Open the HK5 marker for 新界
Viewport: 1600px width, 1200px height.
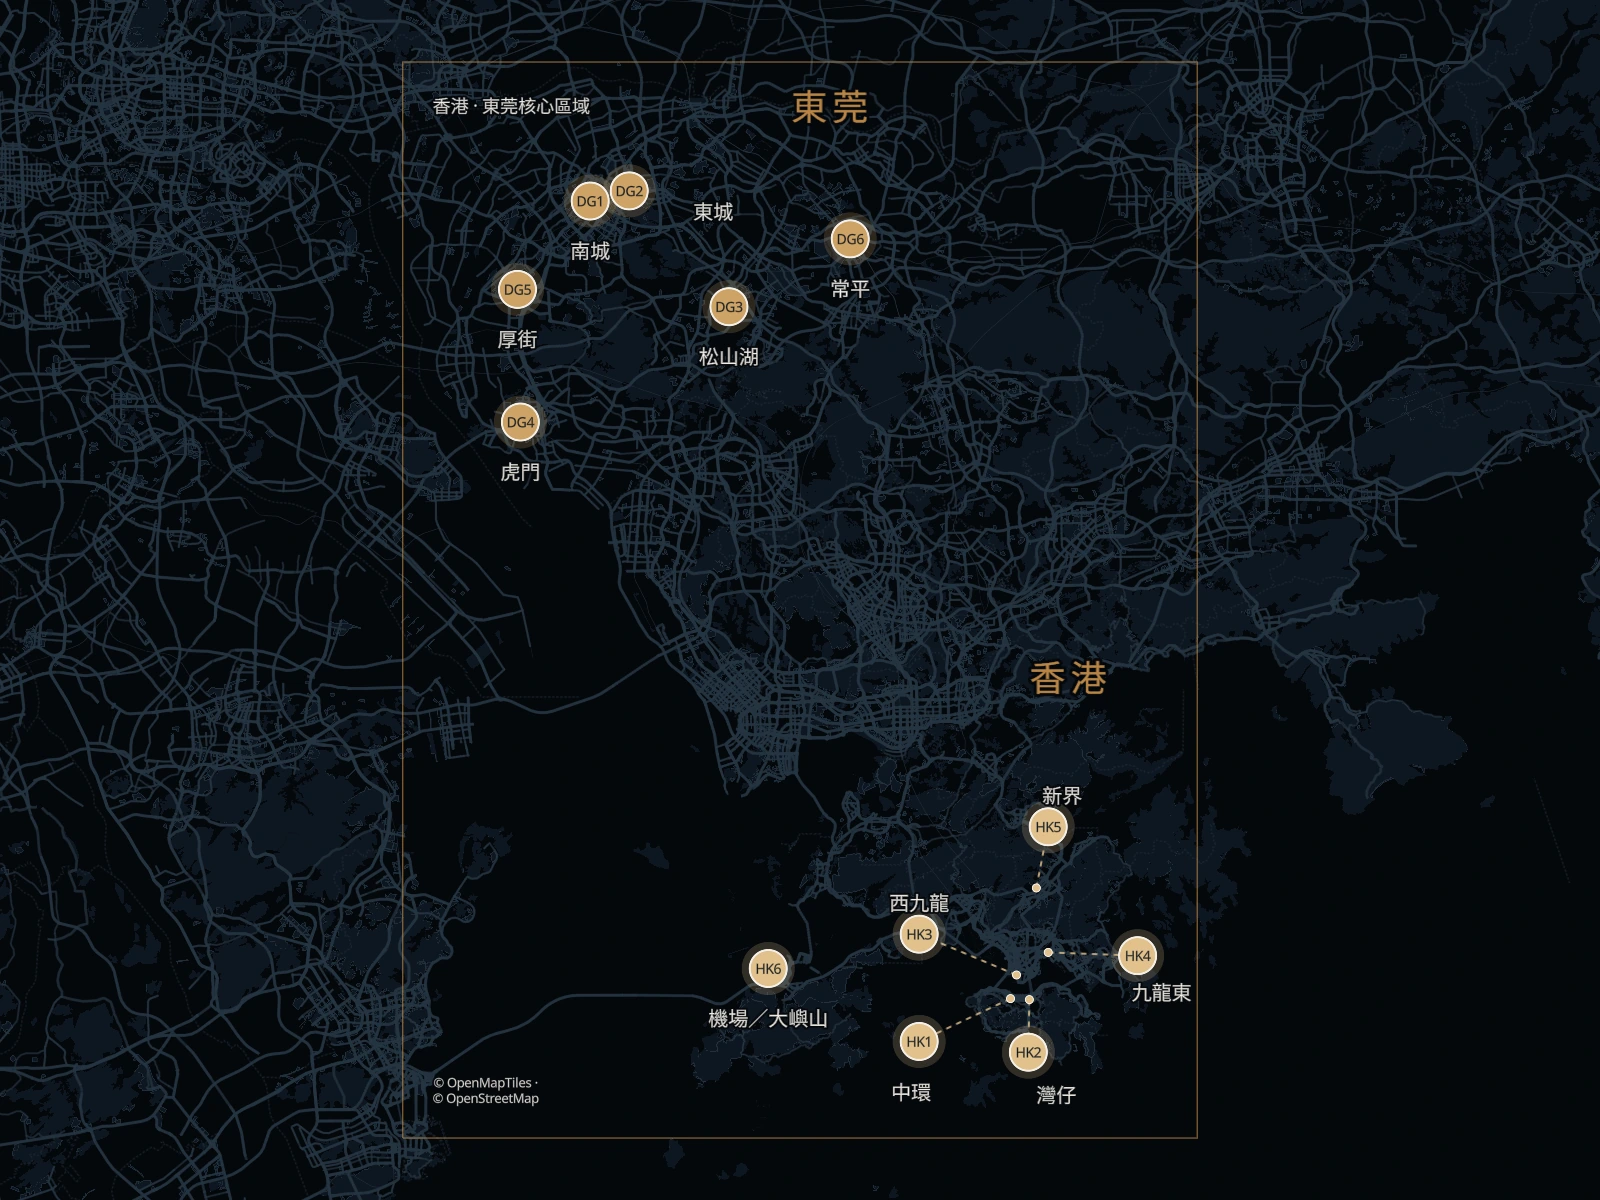pos(1048,827)
